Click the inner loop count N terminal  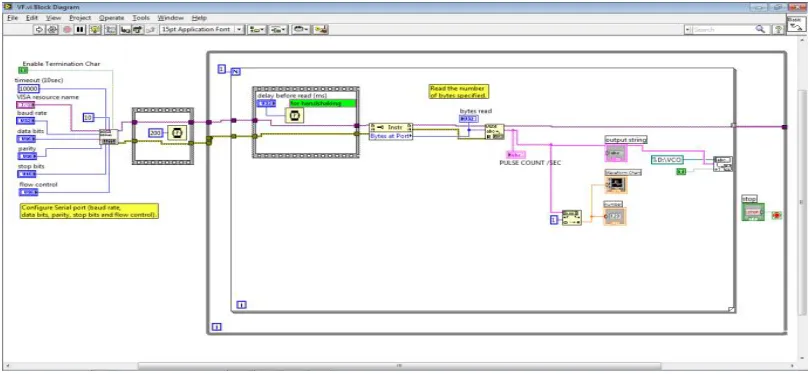236,72
